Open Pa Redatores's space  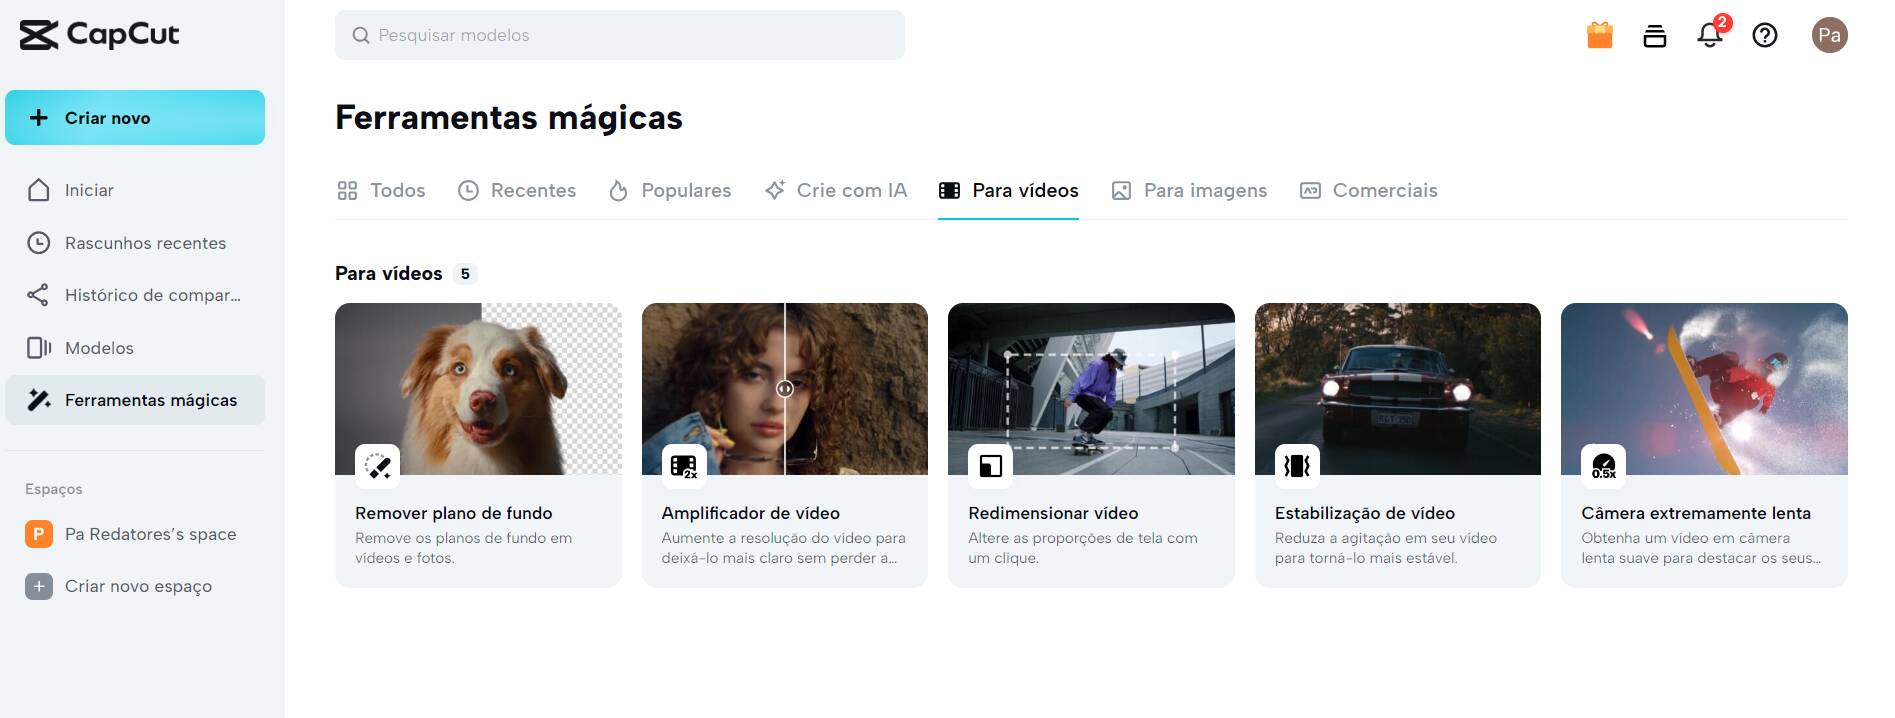click(x=135, y=534)
